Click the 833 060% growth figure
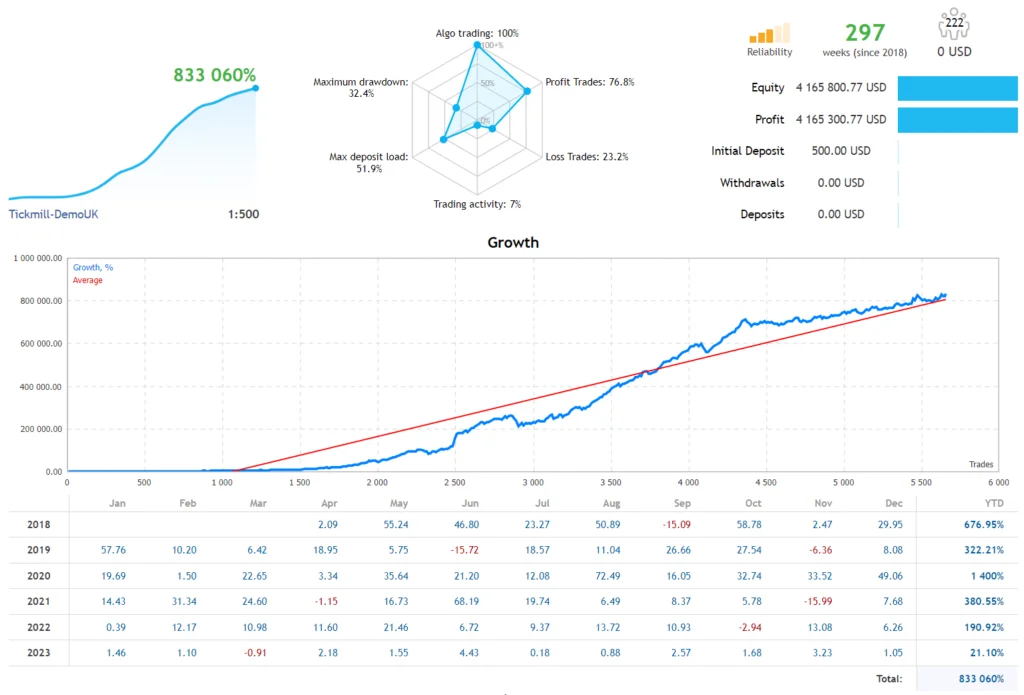 pyautogui.click(x=213, y=74)
